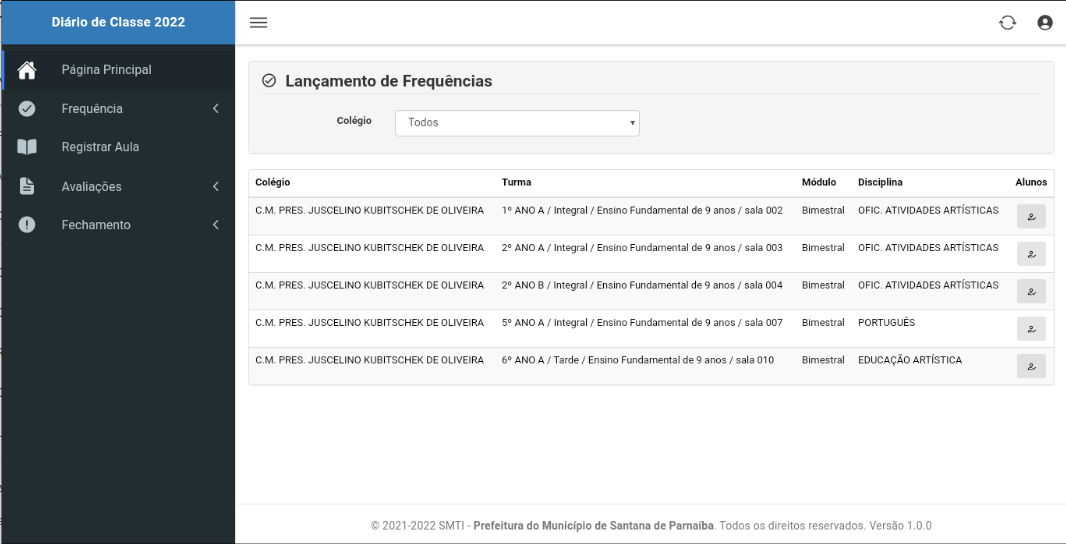Image resolution: width=1066 pixels, height=544 pixels.
Task: Select the 1º ANO A sala 002 cell
Action: coord(642,211)
